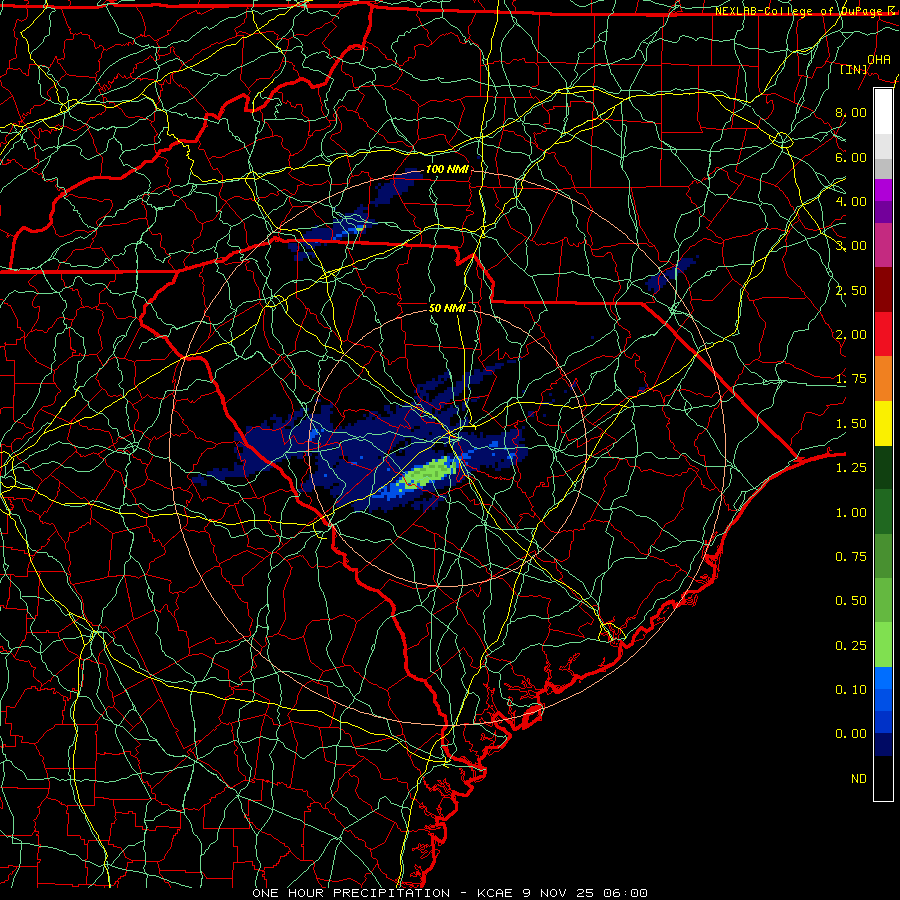The image size is (900, 900).
Task: Click the 0.10 legend value
Action: 851,690
